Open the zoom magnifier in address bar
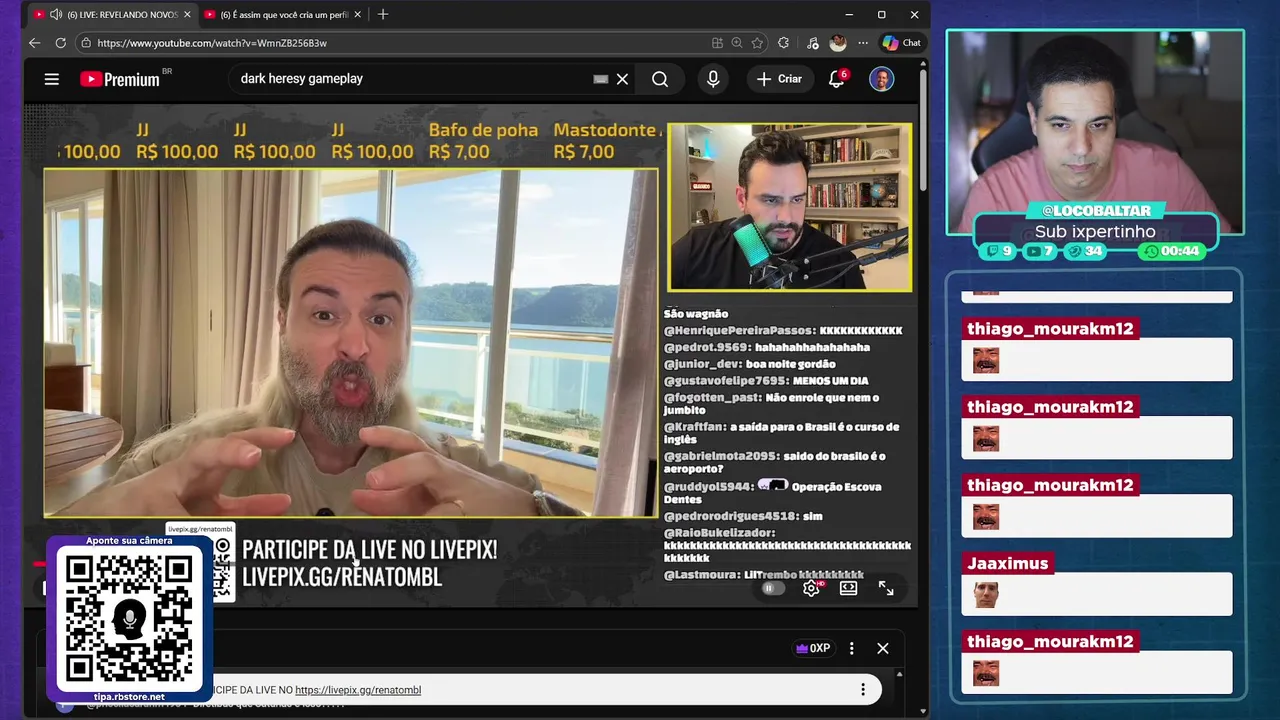The width and height of the screenshot is (1280, 720). pyautogui.click(x=737, y=43)
